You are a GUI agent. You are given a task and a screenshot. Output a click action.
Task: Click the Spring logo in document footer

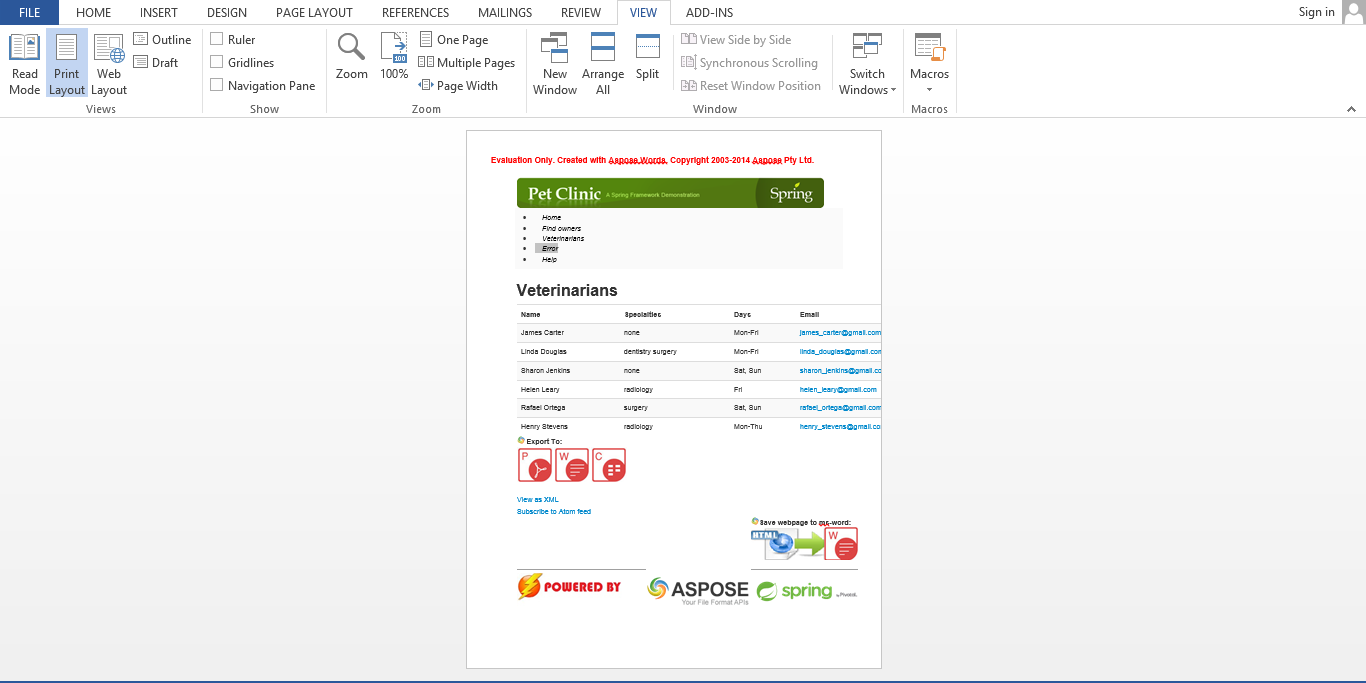click(807, 591)
